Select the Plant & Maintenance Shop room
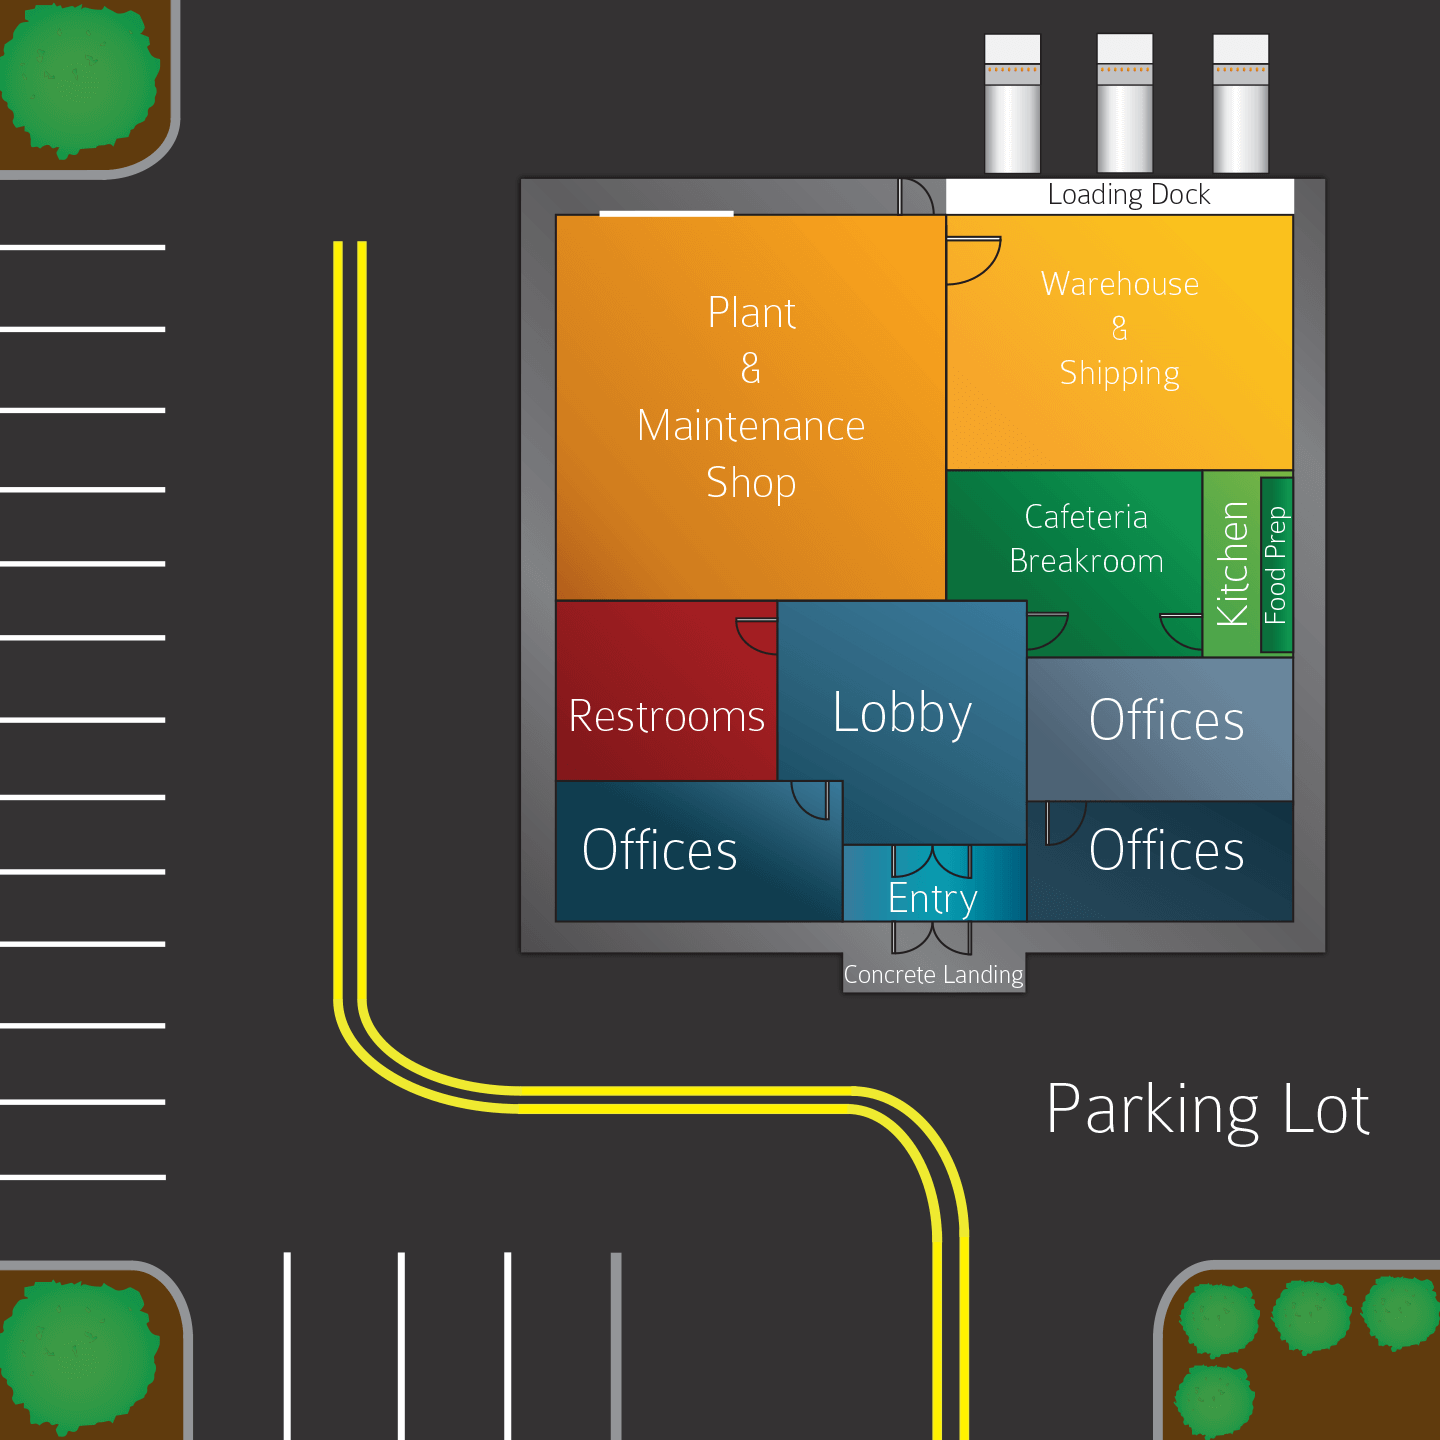Image resolution: width=1440 pixels, height=1440 pixels. pos(750,407)
